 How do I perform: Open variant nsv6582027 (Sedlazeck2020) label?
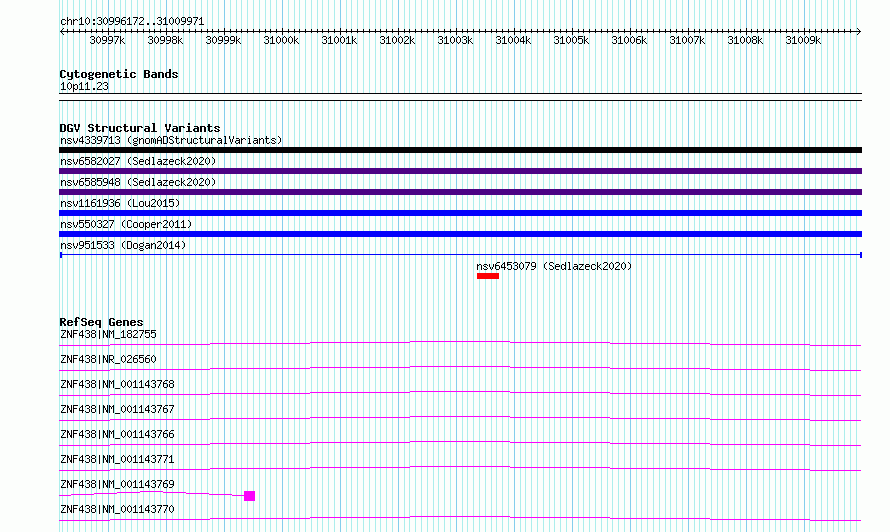coord(138,161)
